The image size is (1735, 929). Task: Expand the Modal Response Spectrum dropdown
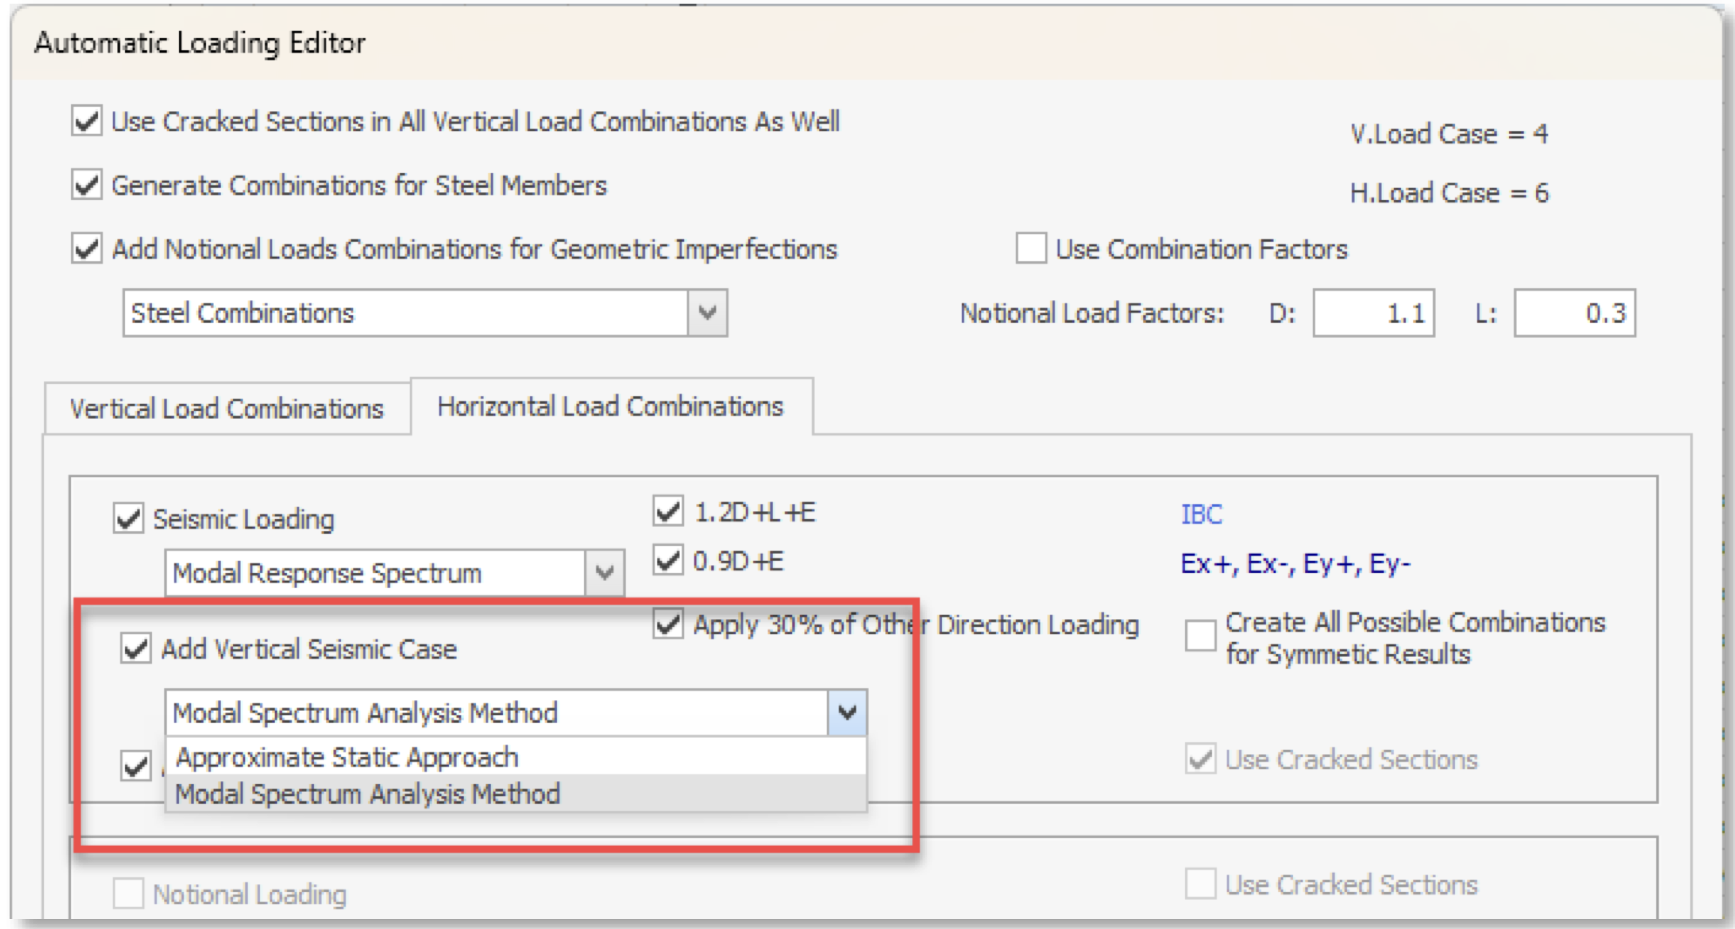pos(604,573)
